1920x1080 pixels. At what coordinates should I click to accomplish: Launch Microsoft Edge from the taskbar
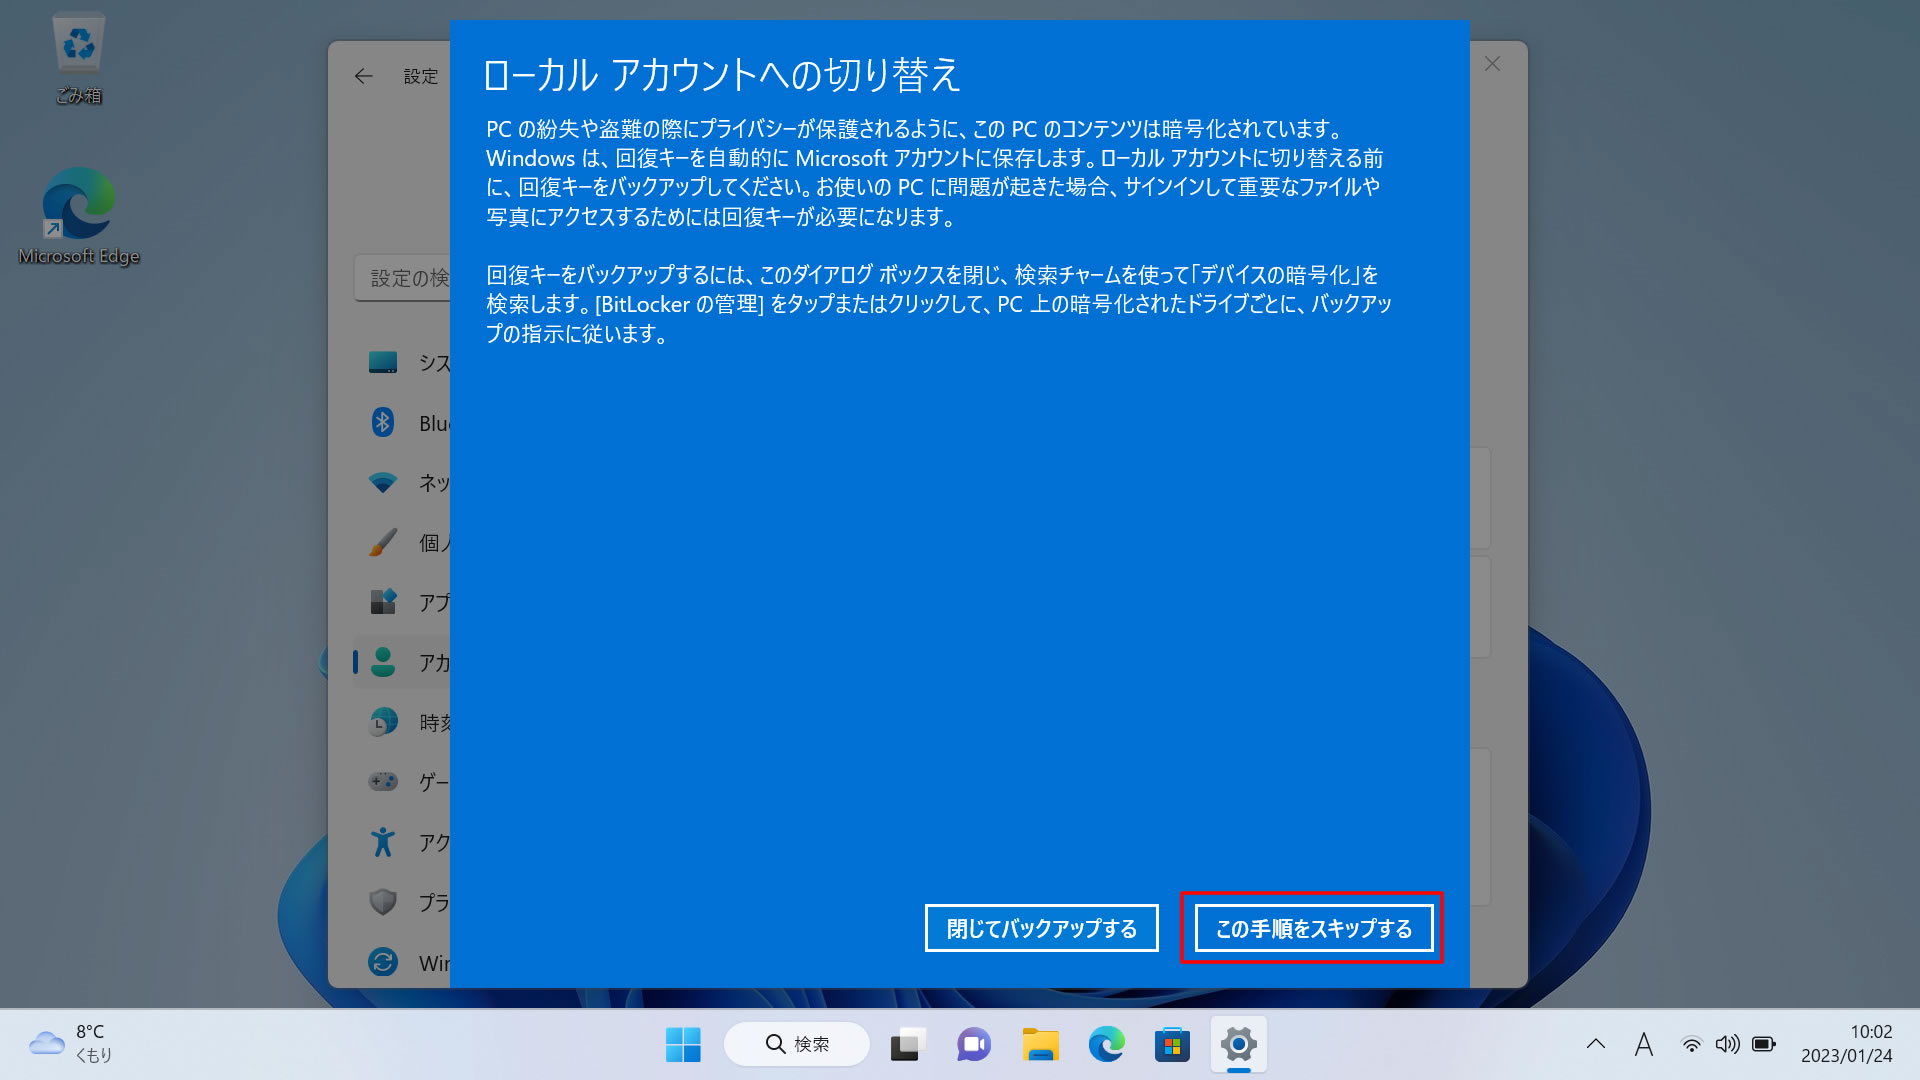click(1106, 1045)
